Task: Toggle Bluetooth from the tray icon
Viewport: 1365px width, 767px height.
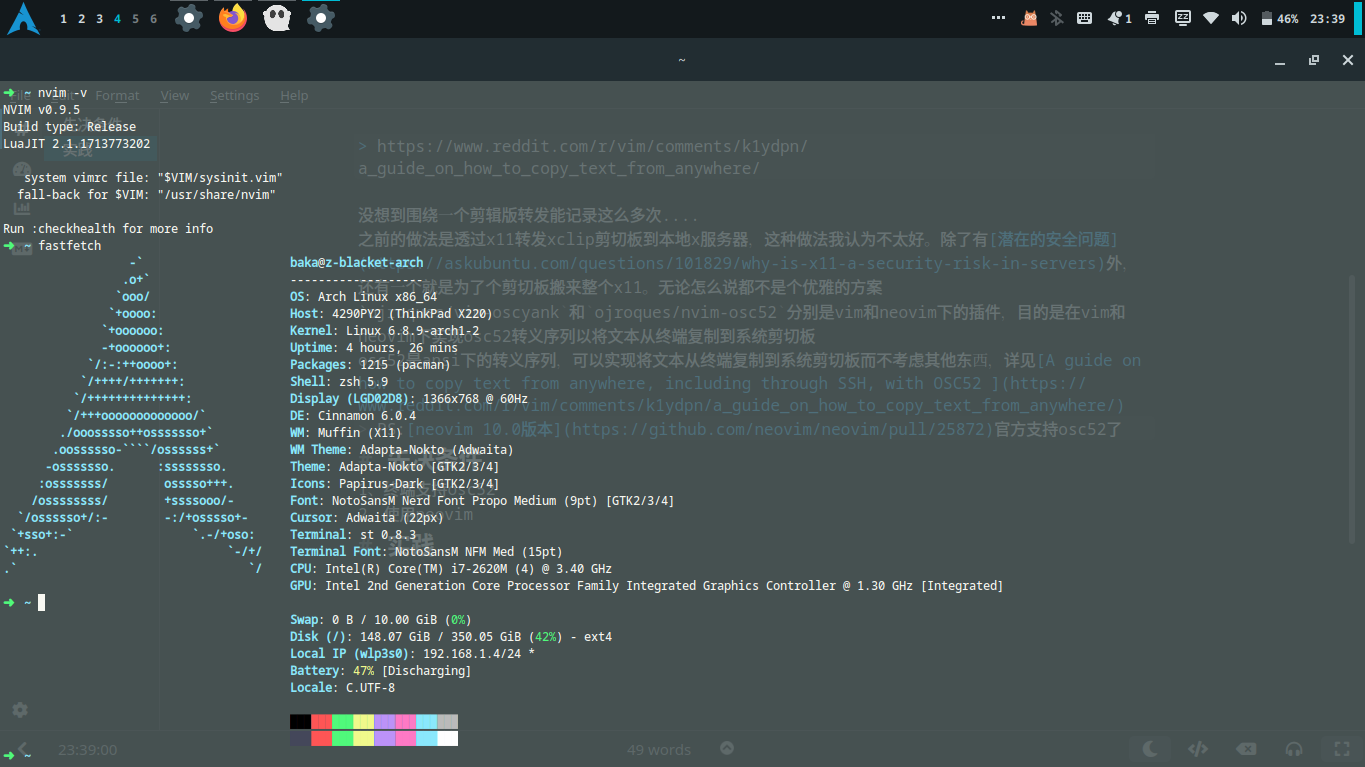Action: (1056, 18)
